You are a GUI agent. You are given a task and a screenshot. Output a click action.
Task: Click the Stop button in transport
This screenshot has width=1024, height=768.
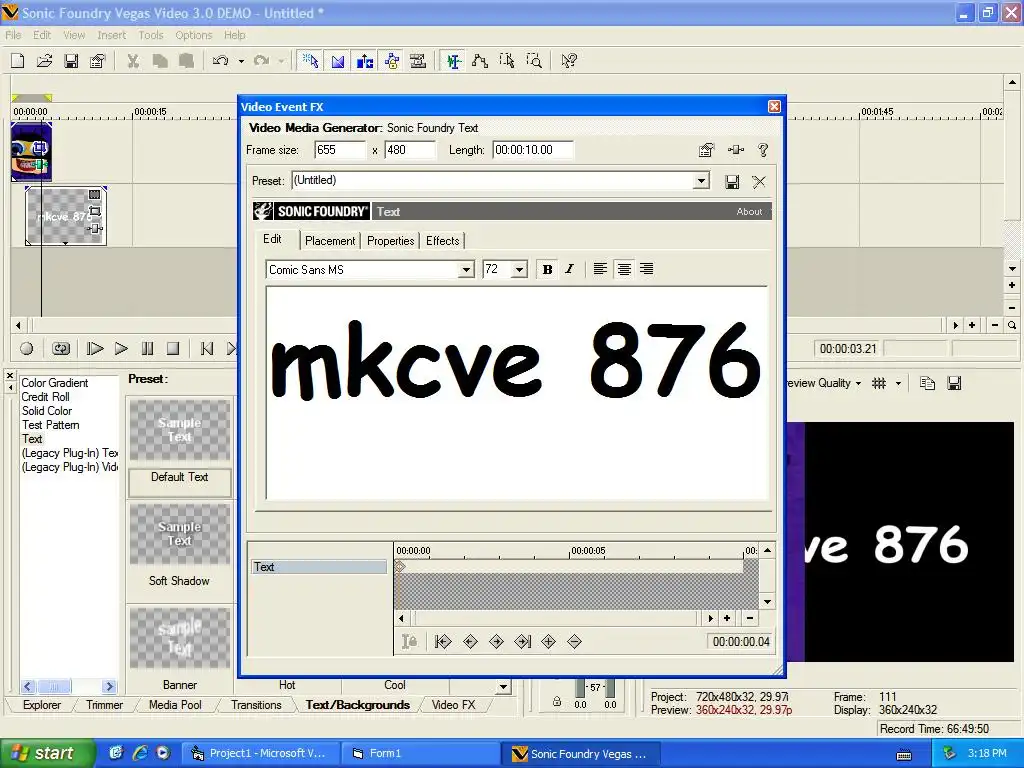coord(172,349)
